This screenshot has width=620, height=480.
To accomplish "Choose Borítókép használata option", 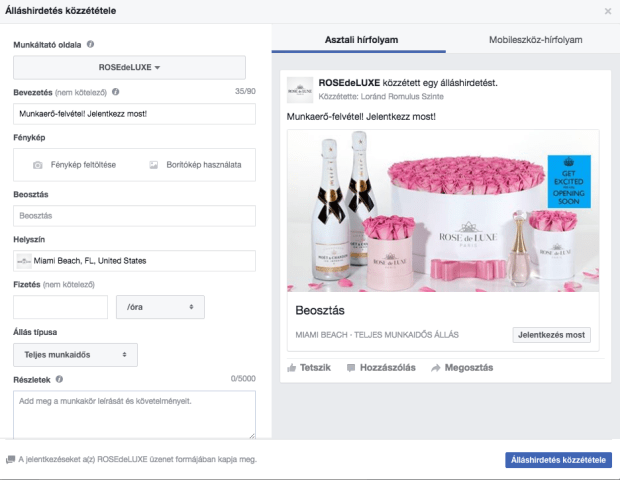I will coord(194,164).
